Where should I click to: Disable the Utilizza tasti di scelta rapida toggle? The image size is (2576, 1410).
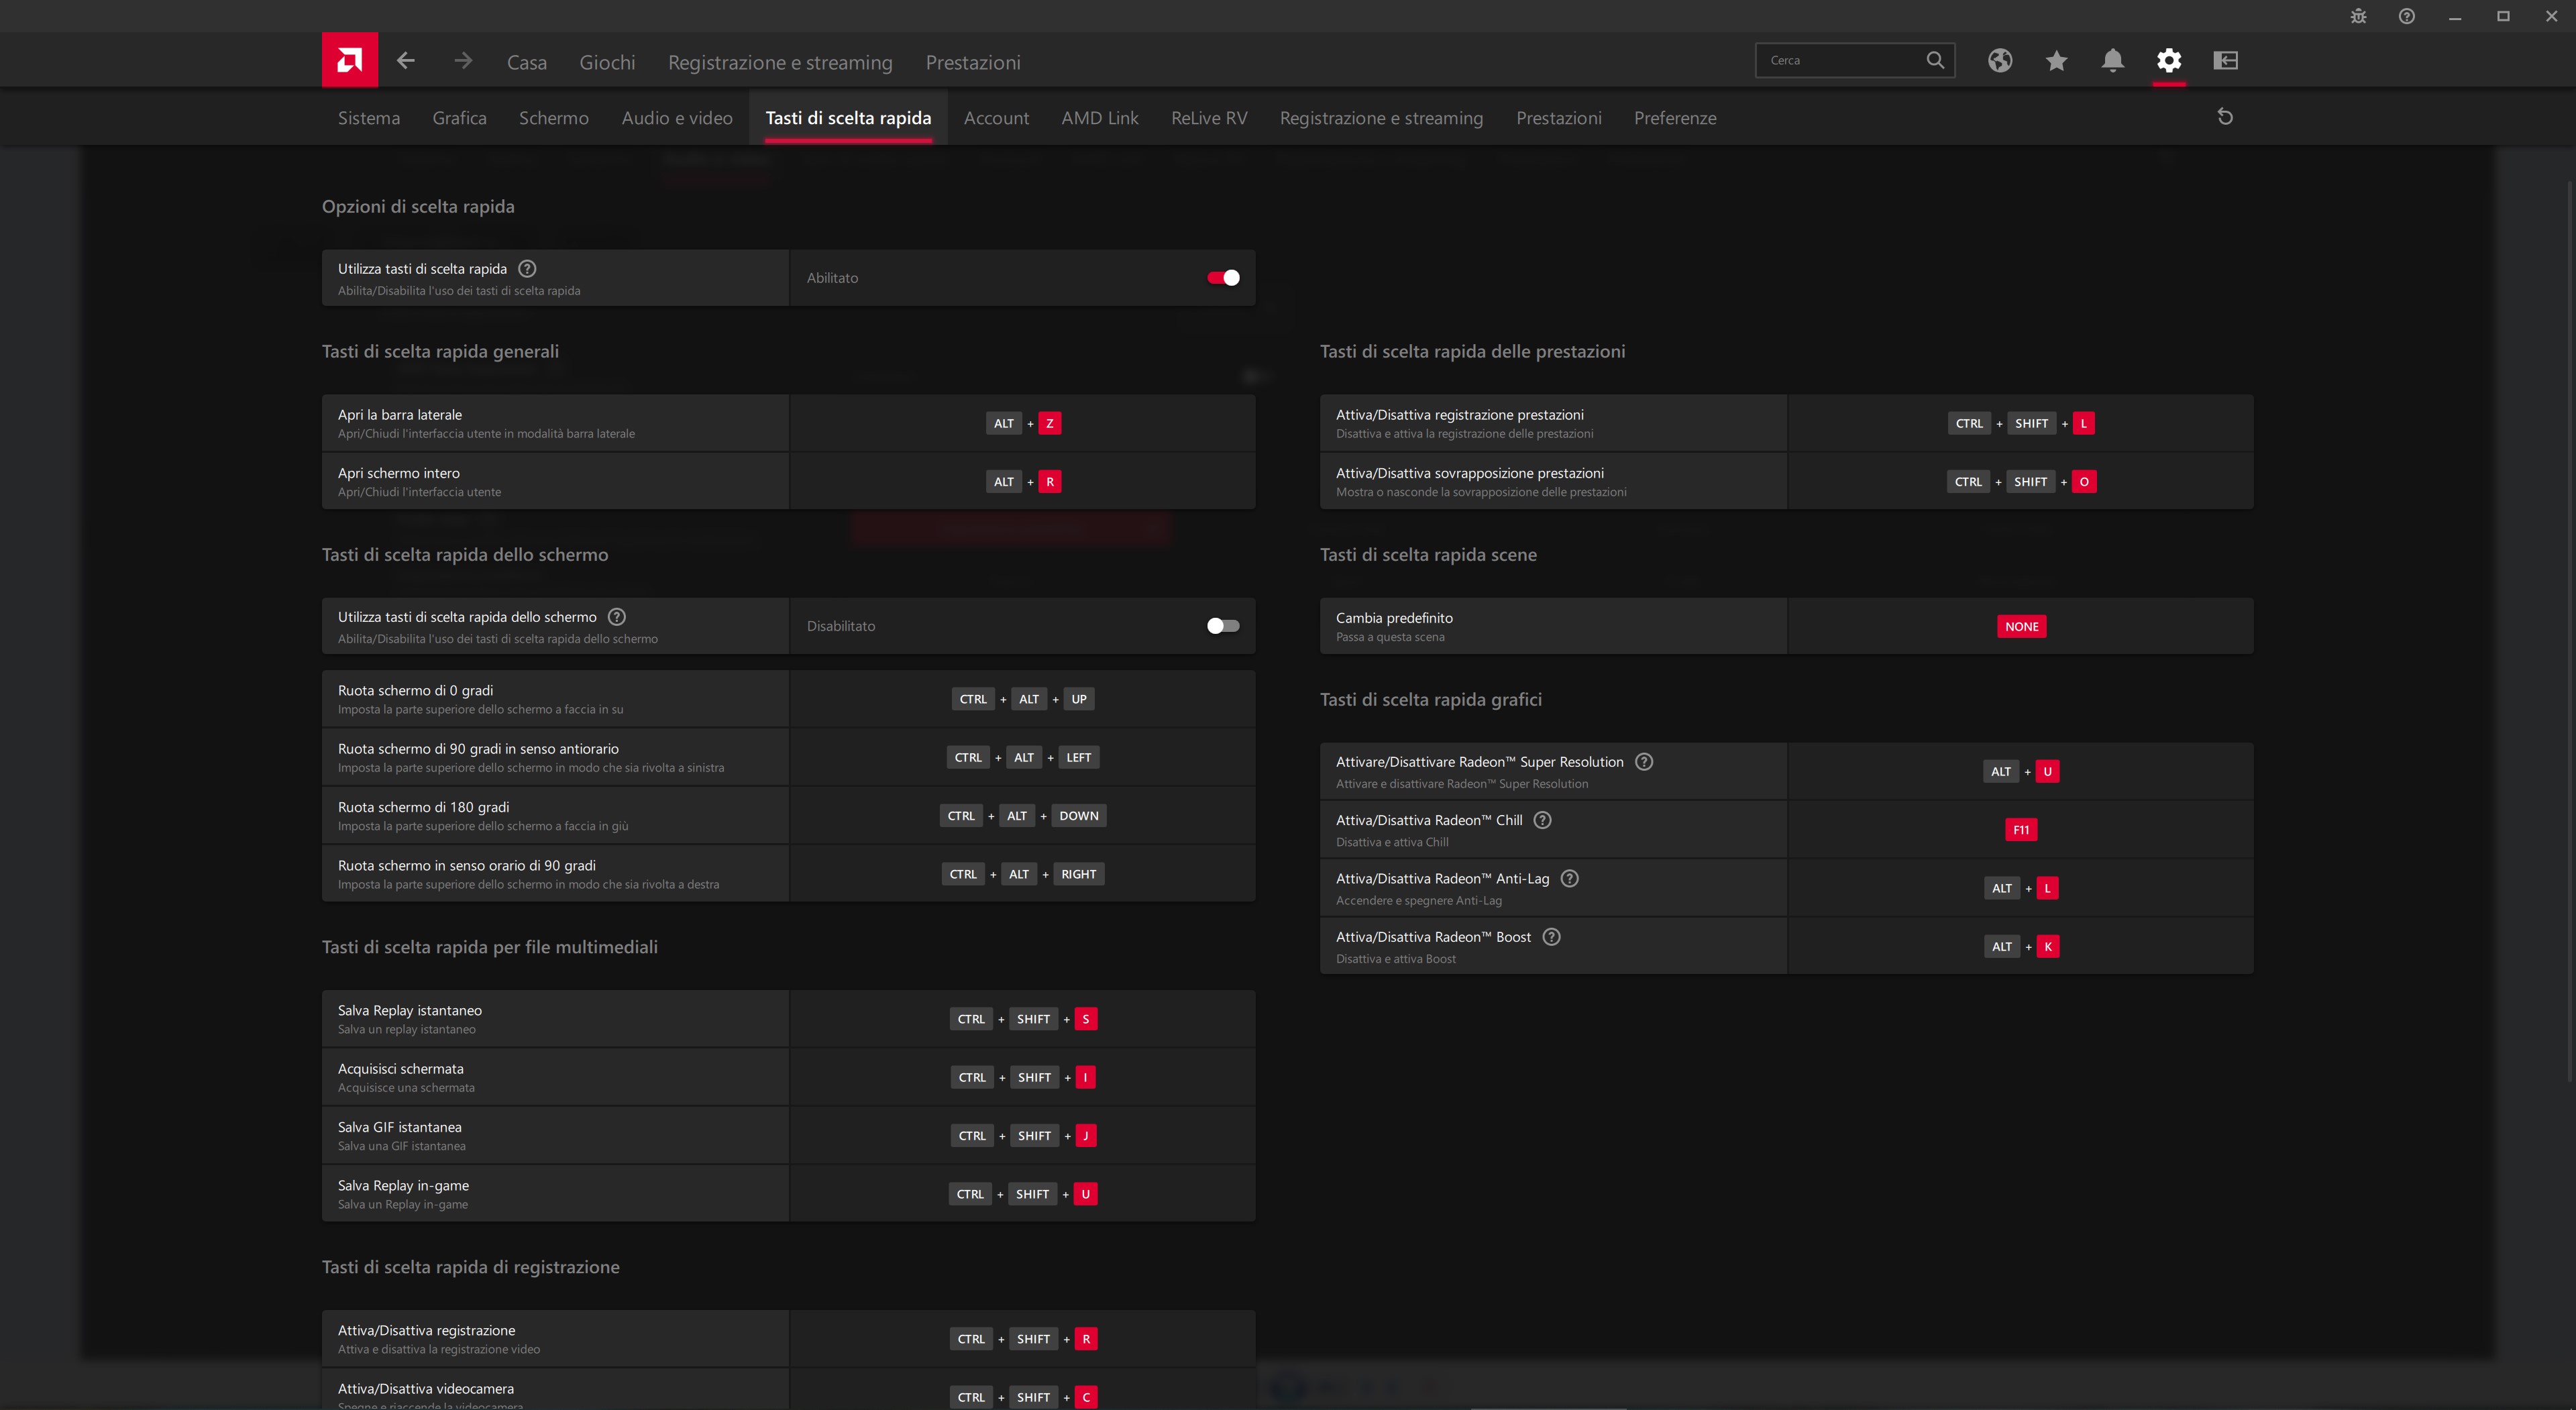tap(1223, 278)
